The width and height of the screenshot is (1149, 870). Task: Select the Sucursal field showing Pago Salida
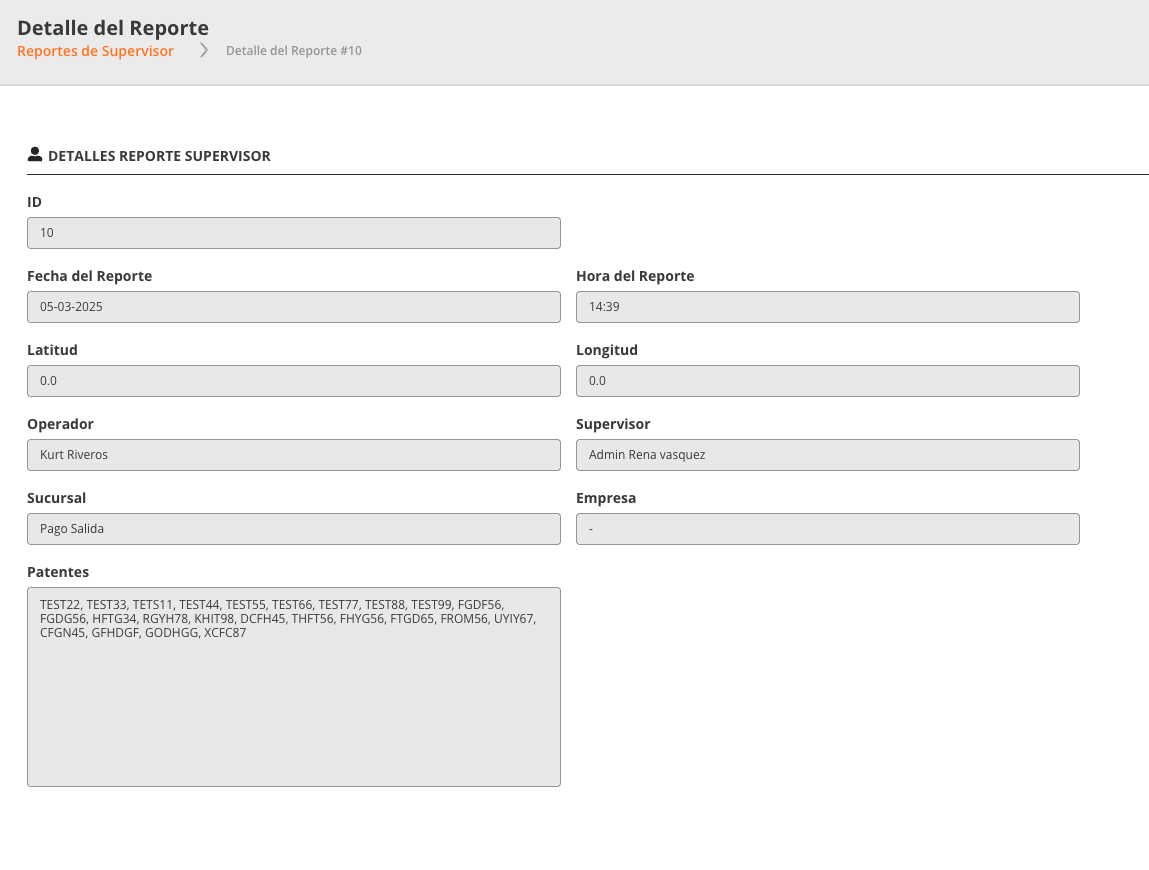[x=293, y=529]
